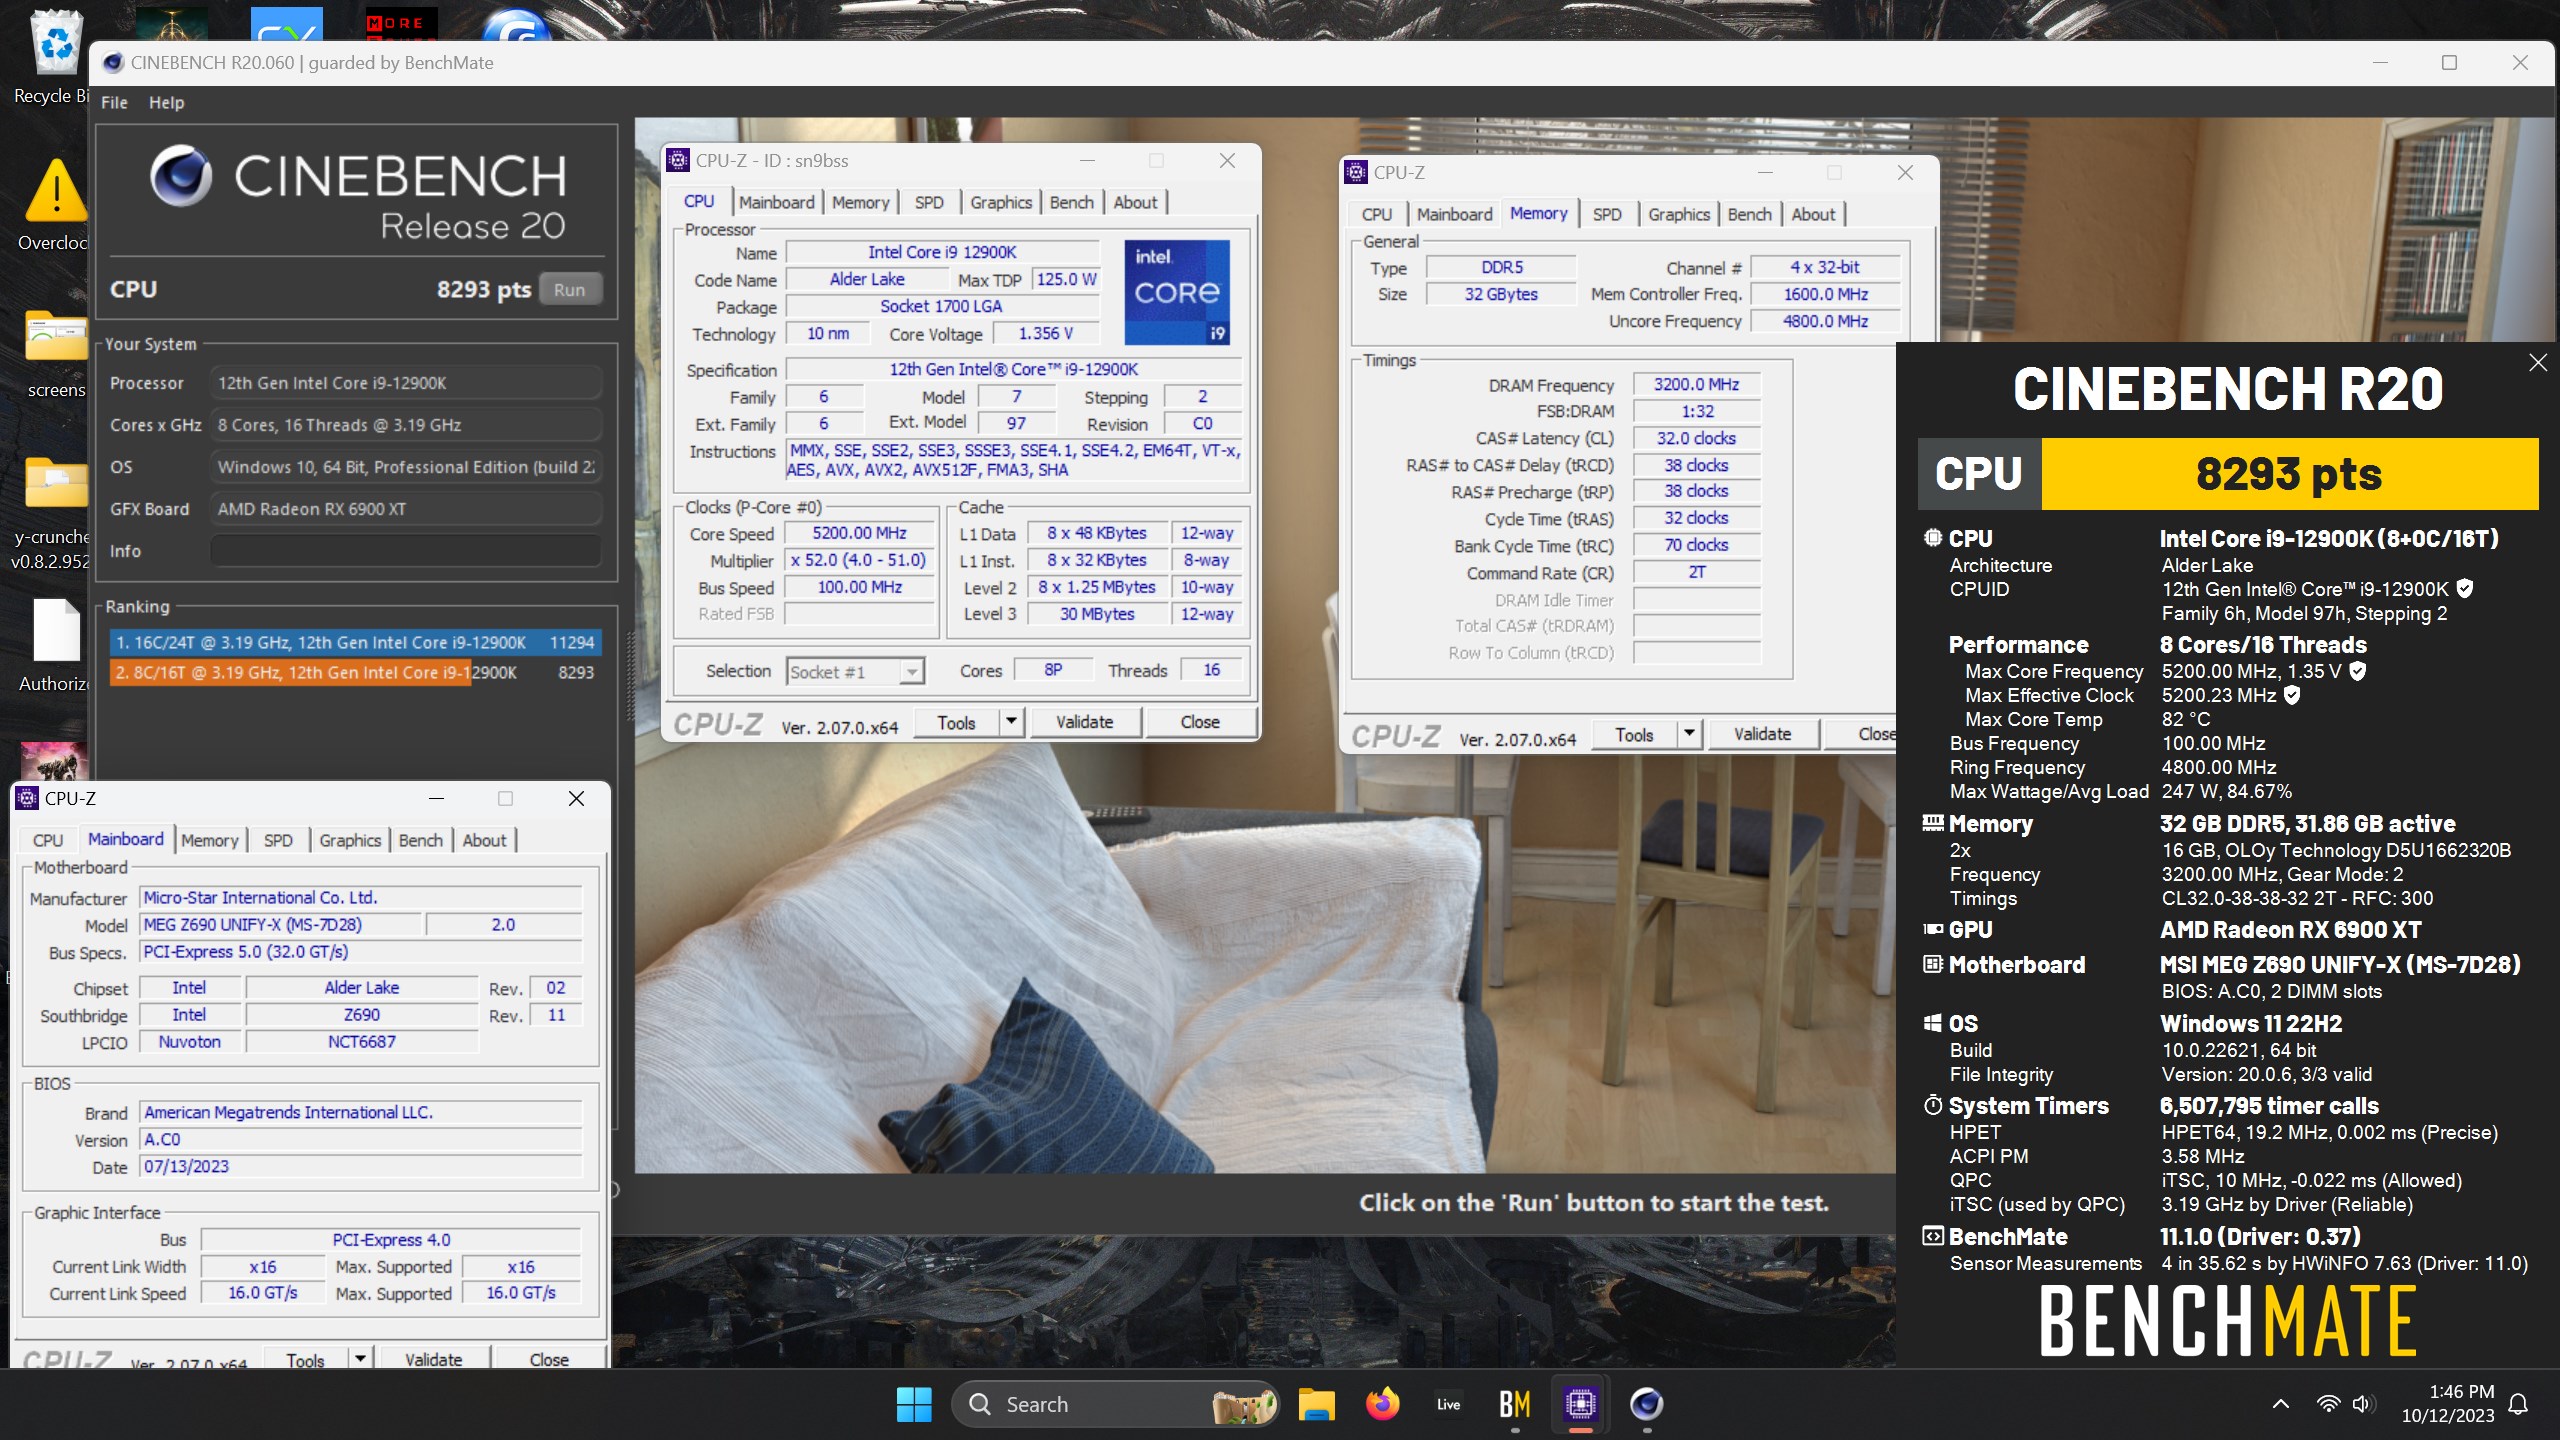Open CPU tab in CPU-Z memory window
The height and width of the screenshot is (1440, 2560).
[x=1376, y=214]
